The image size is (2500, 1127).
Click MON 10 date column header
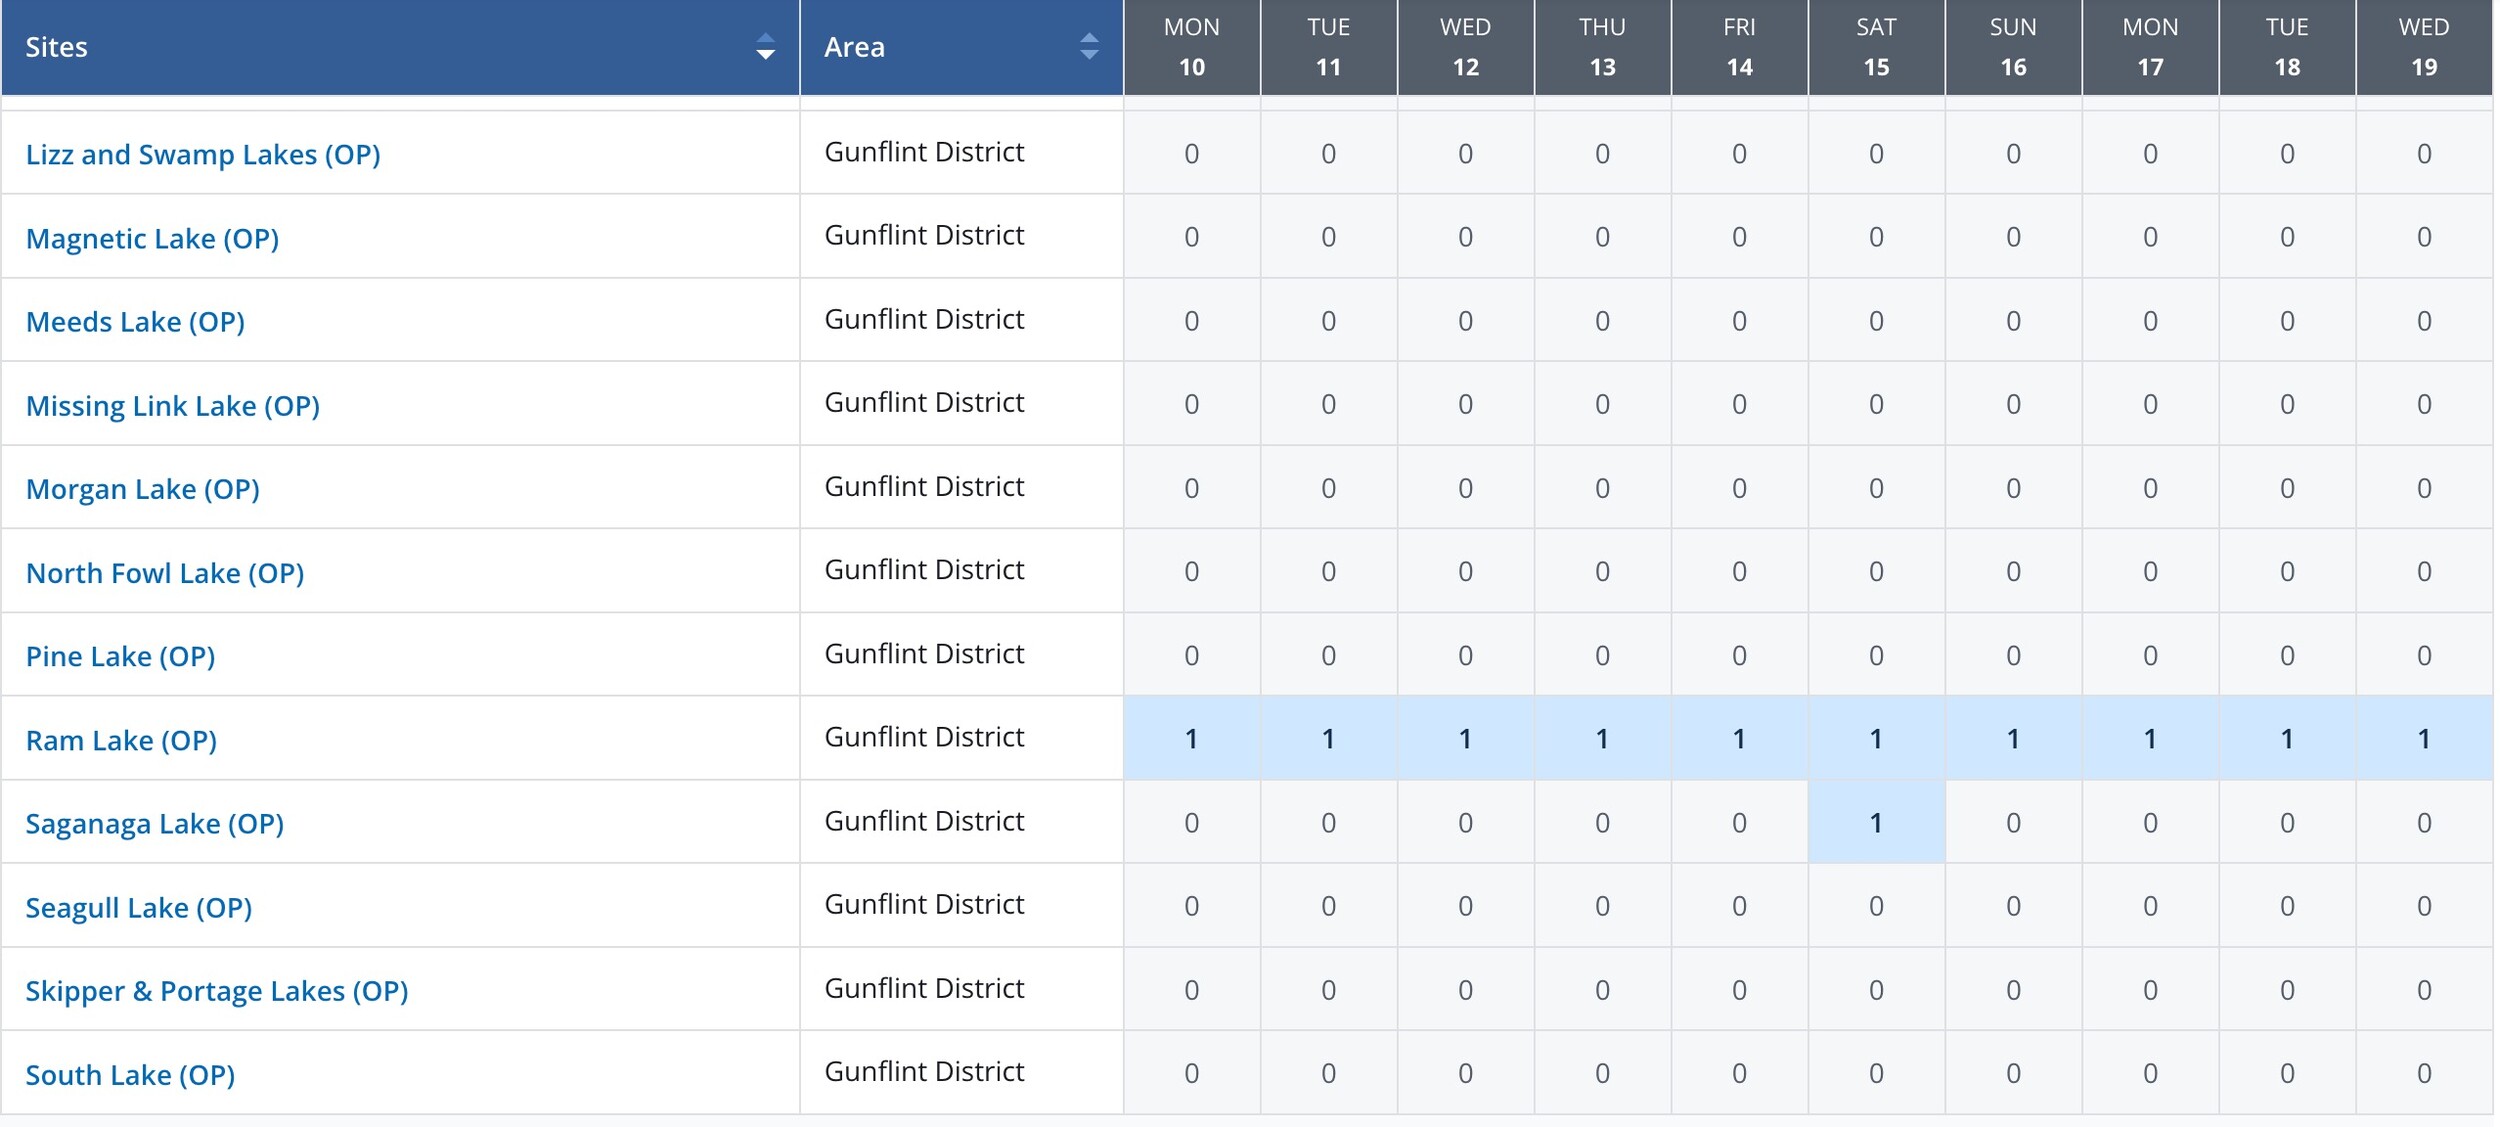click(1192, 47)
